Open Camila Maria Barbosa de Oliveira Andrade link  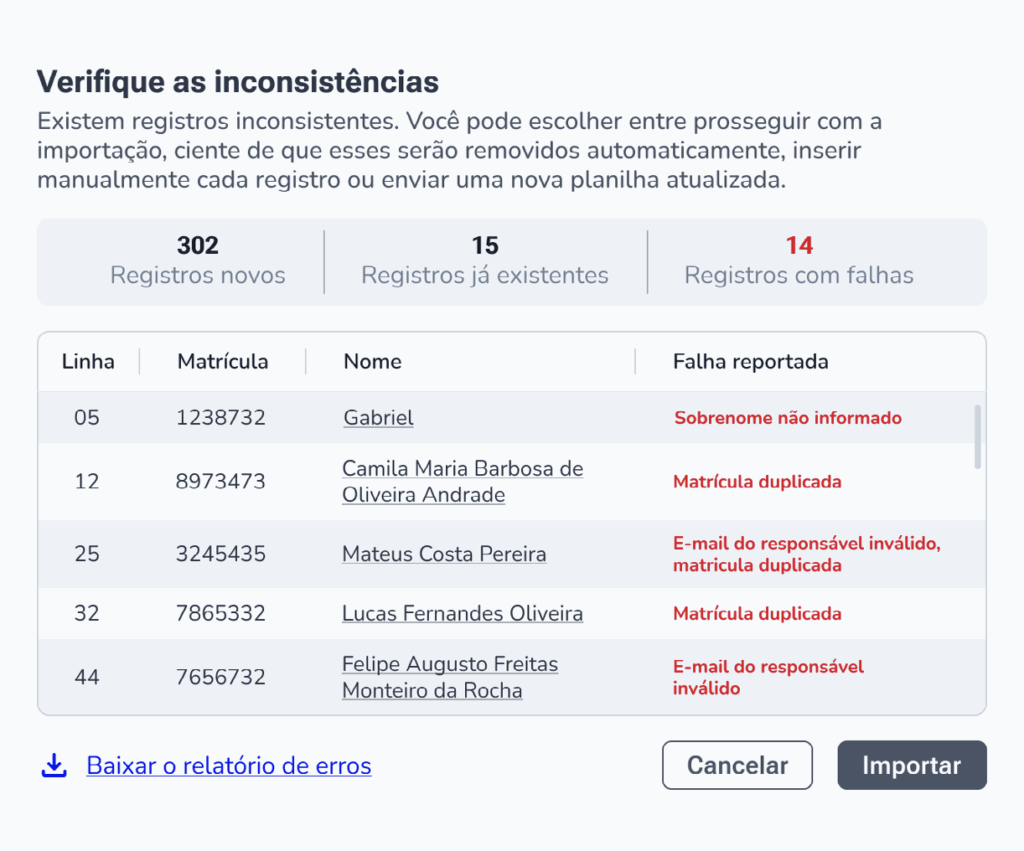coord(462,481)
